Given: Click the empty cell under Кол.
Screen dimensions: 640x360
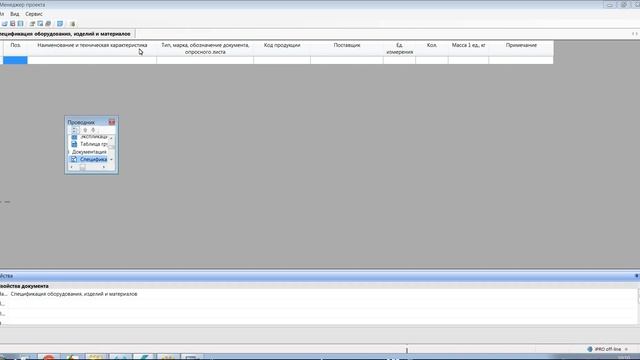Looking at the screenshot, I should 432,60.
